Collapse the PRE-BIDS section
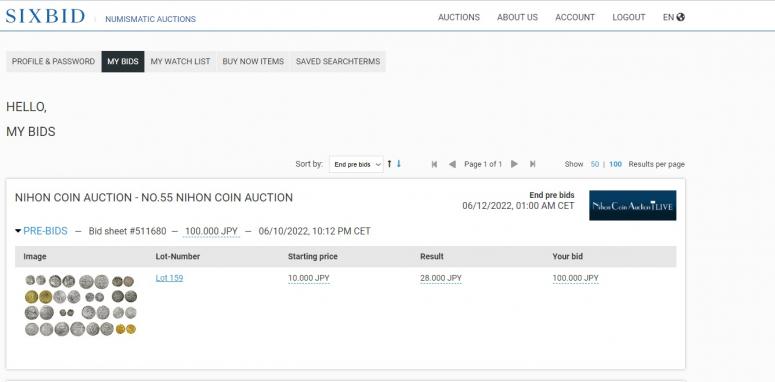The width and height of the screenshot is (775, 382). (42, 231)
